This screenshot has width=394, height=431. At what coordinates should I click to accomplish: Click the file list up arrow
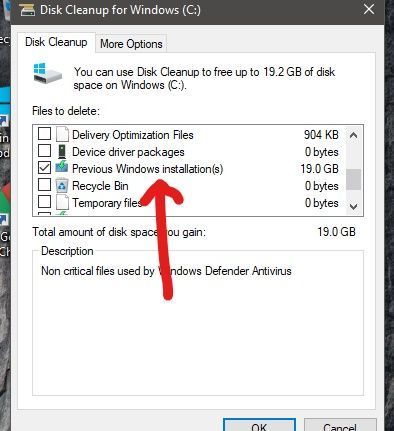click(x=353, y=135)
